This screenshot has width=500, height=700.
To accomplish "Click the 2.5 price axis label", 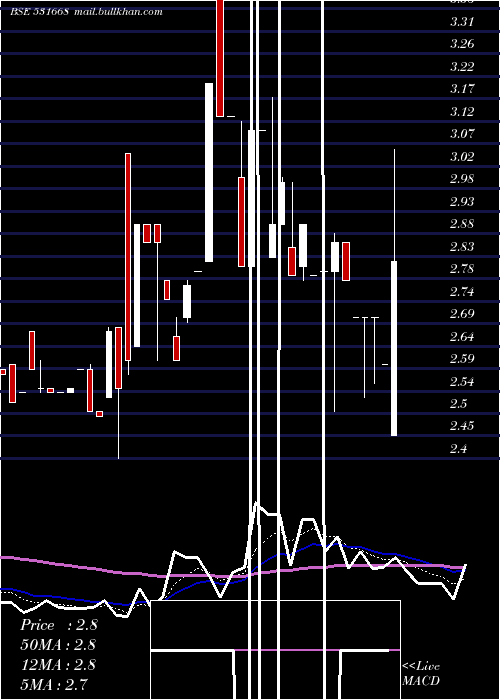I will click(458, 404).
